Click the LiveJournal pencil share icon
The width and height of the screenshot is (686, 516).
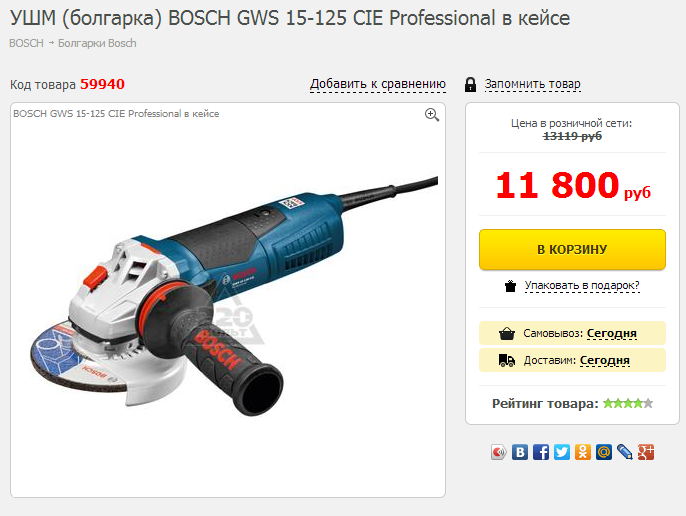pos(625,452)
